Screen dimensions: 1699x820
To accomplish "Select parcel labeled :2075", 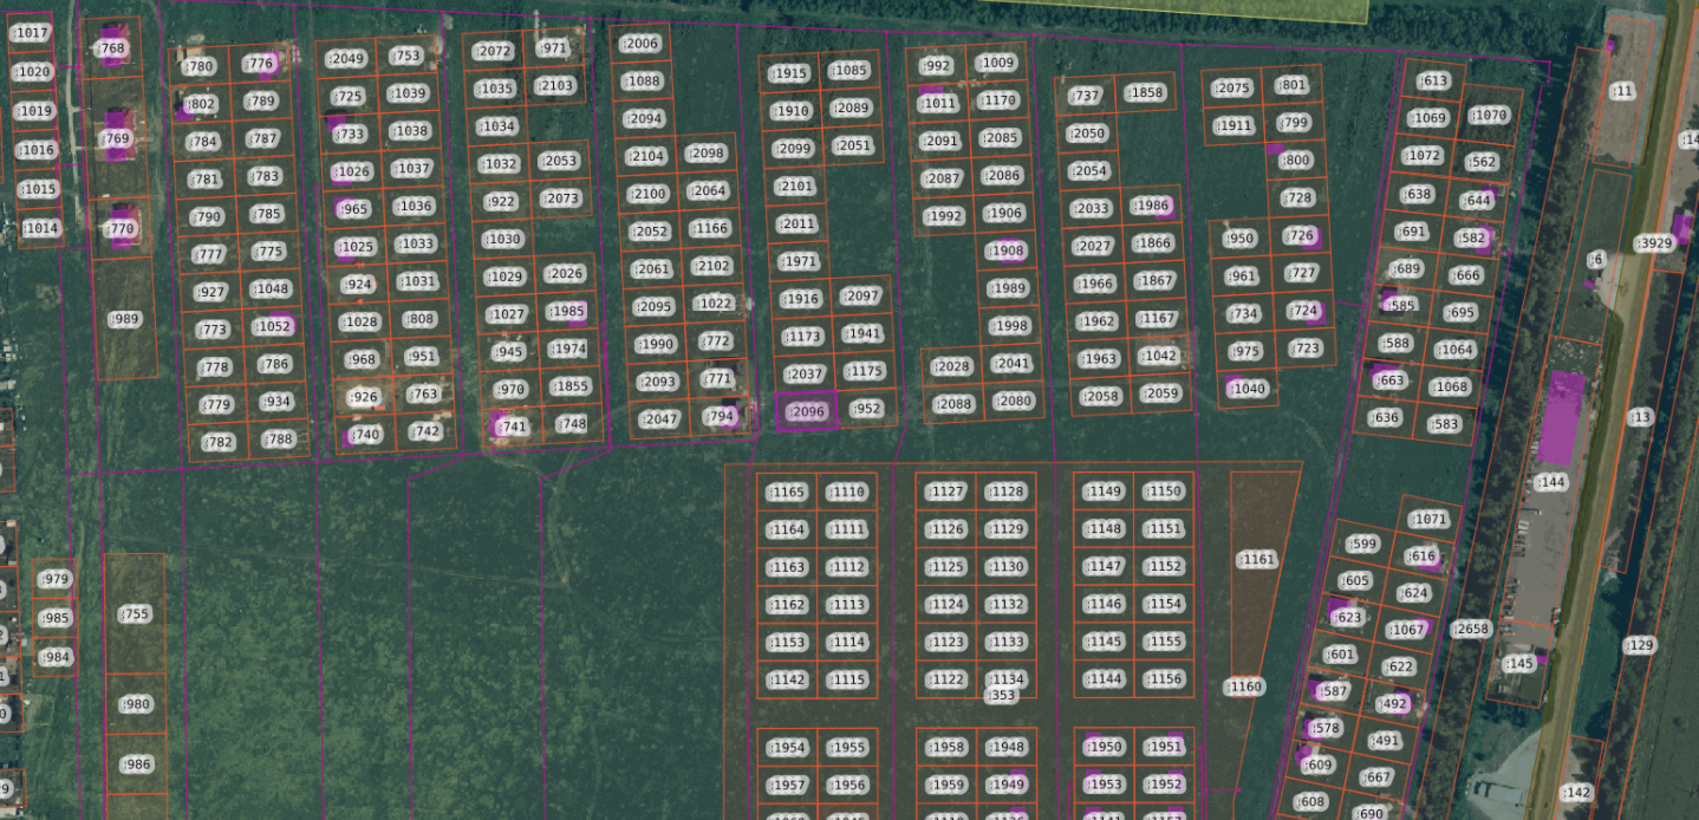I will 1232,88.
